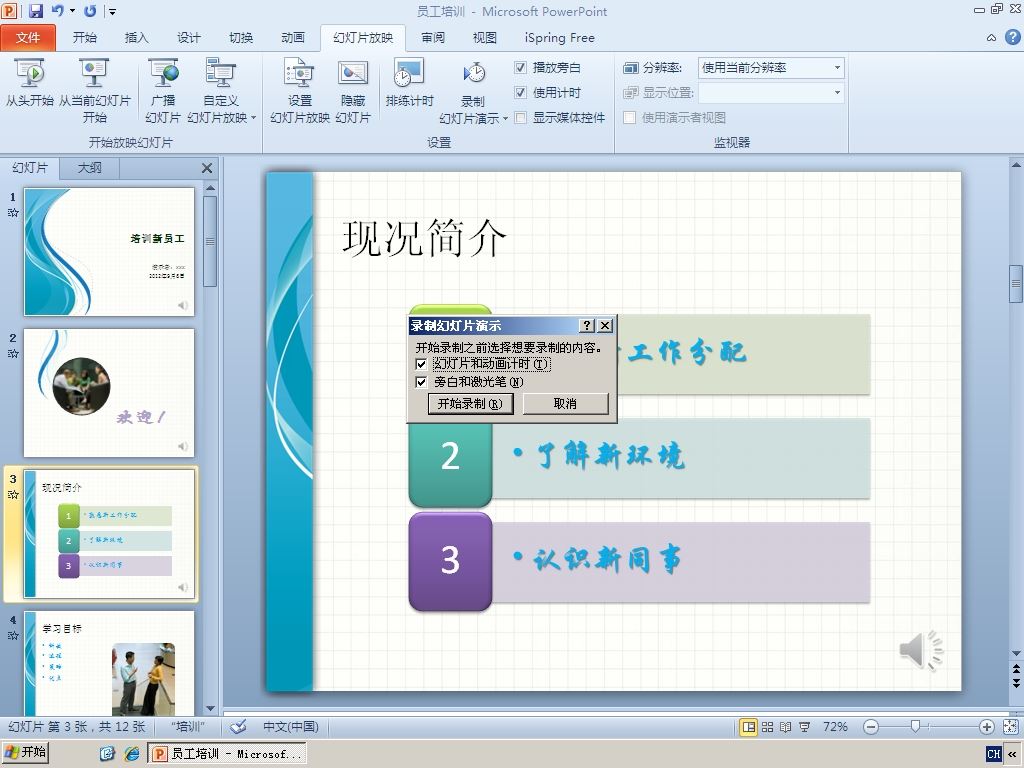Viewport: 1024px width, 768px height.
Task: Open the File (文件) tab
Action: pos(28,38)
